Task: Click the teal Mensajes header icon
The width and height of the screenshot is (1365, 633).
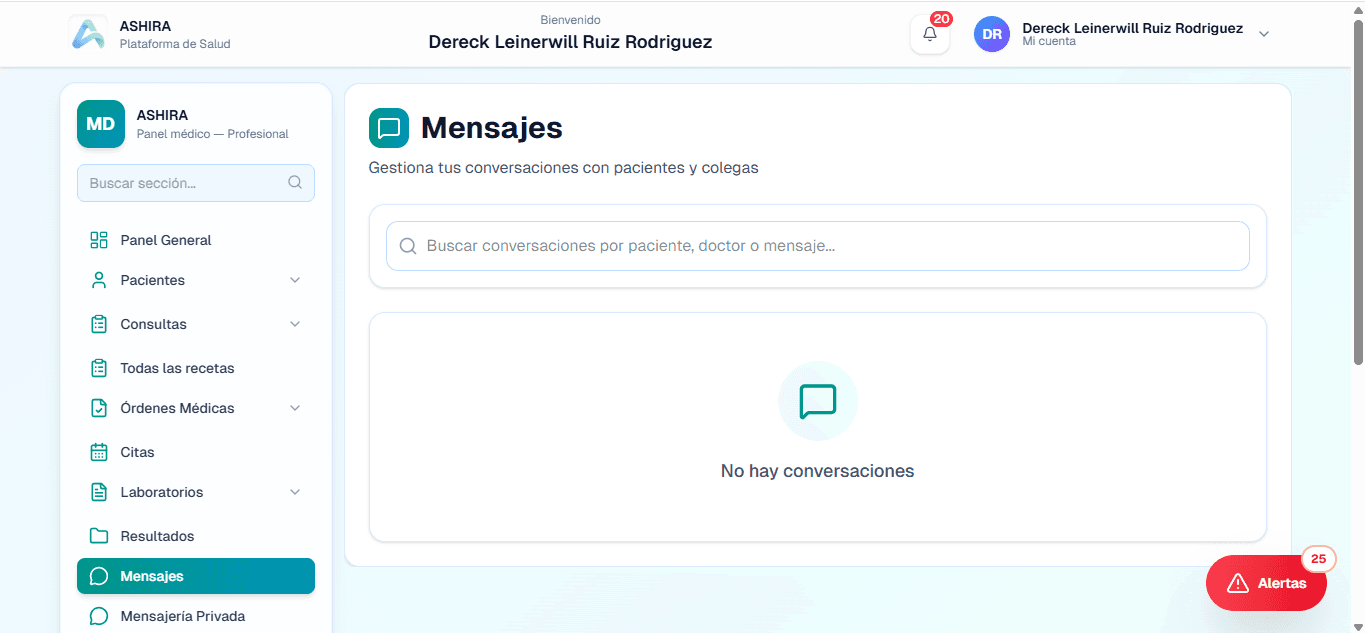Action: click(388, 128)
